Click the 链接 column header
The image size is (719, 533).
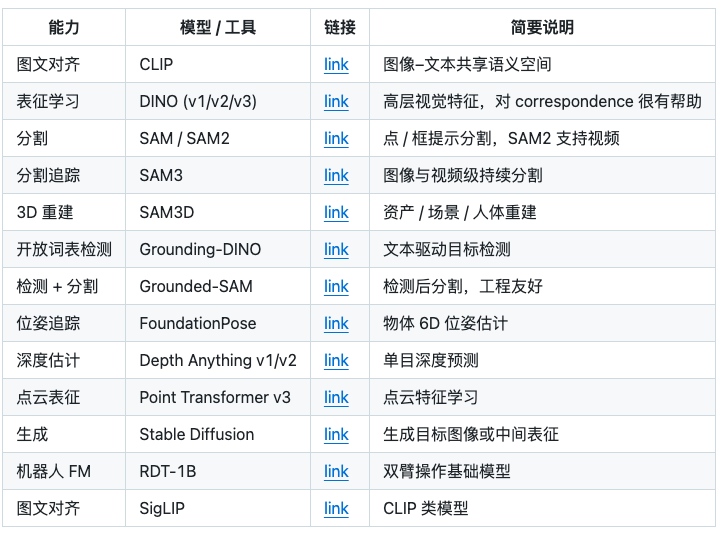click(x=340, y=28)
